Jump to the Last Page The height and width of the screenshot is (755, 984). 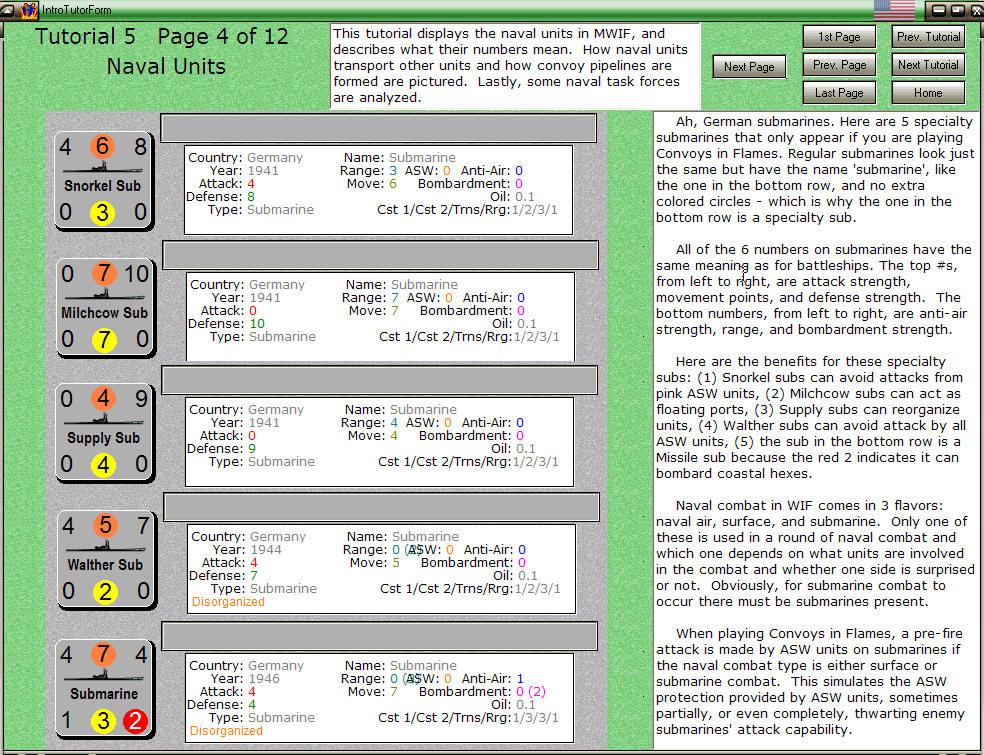tap(838, 92)
